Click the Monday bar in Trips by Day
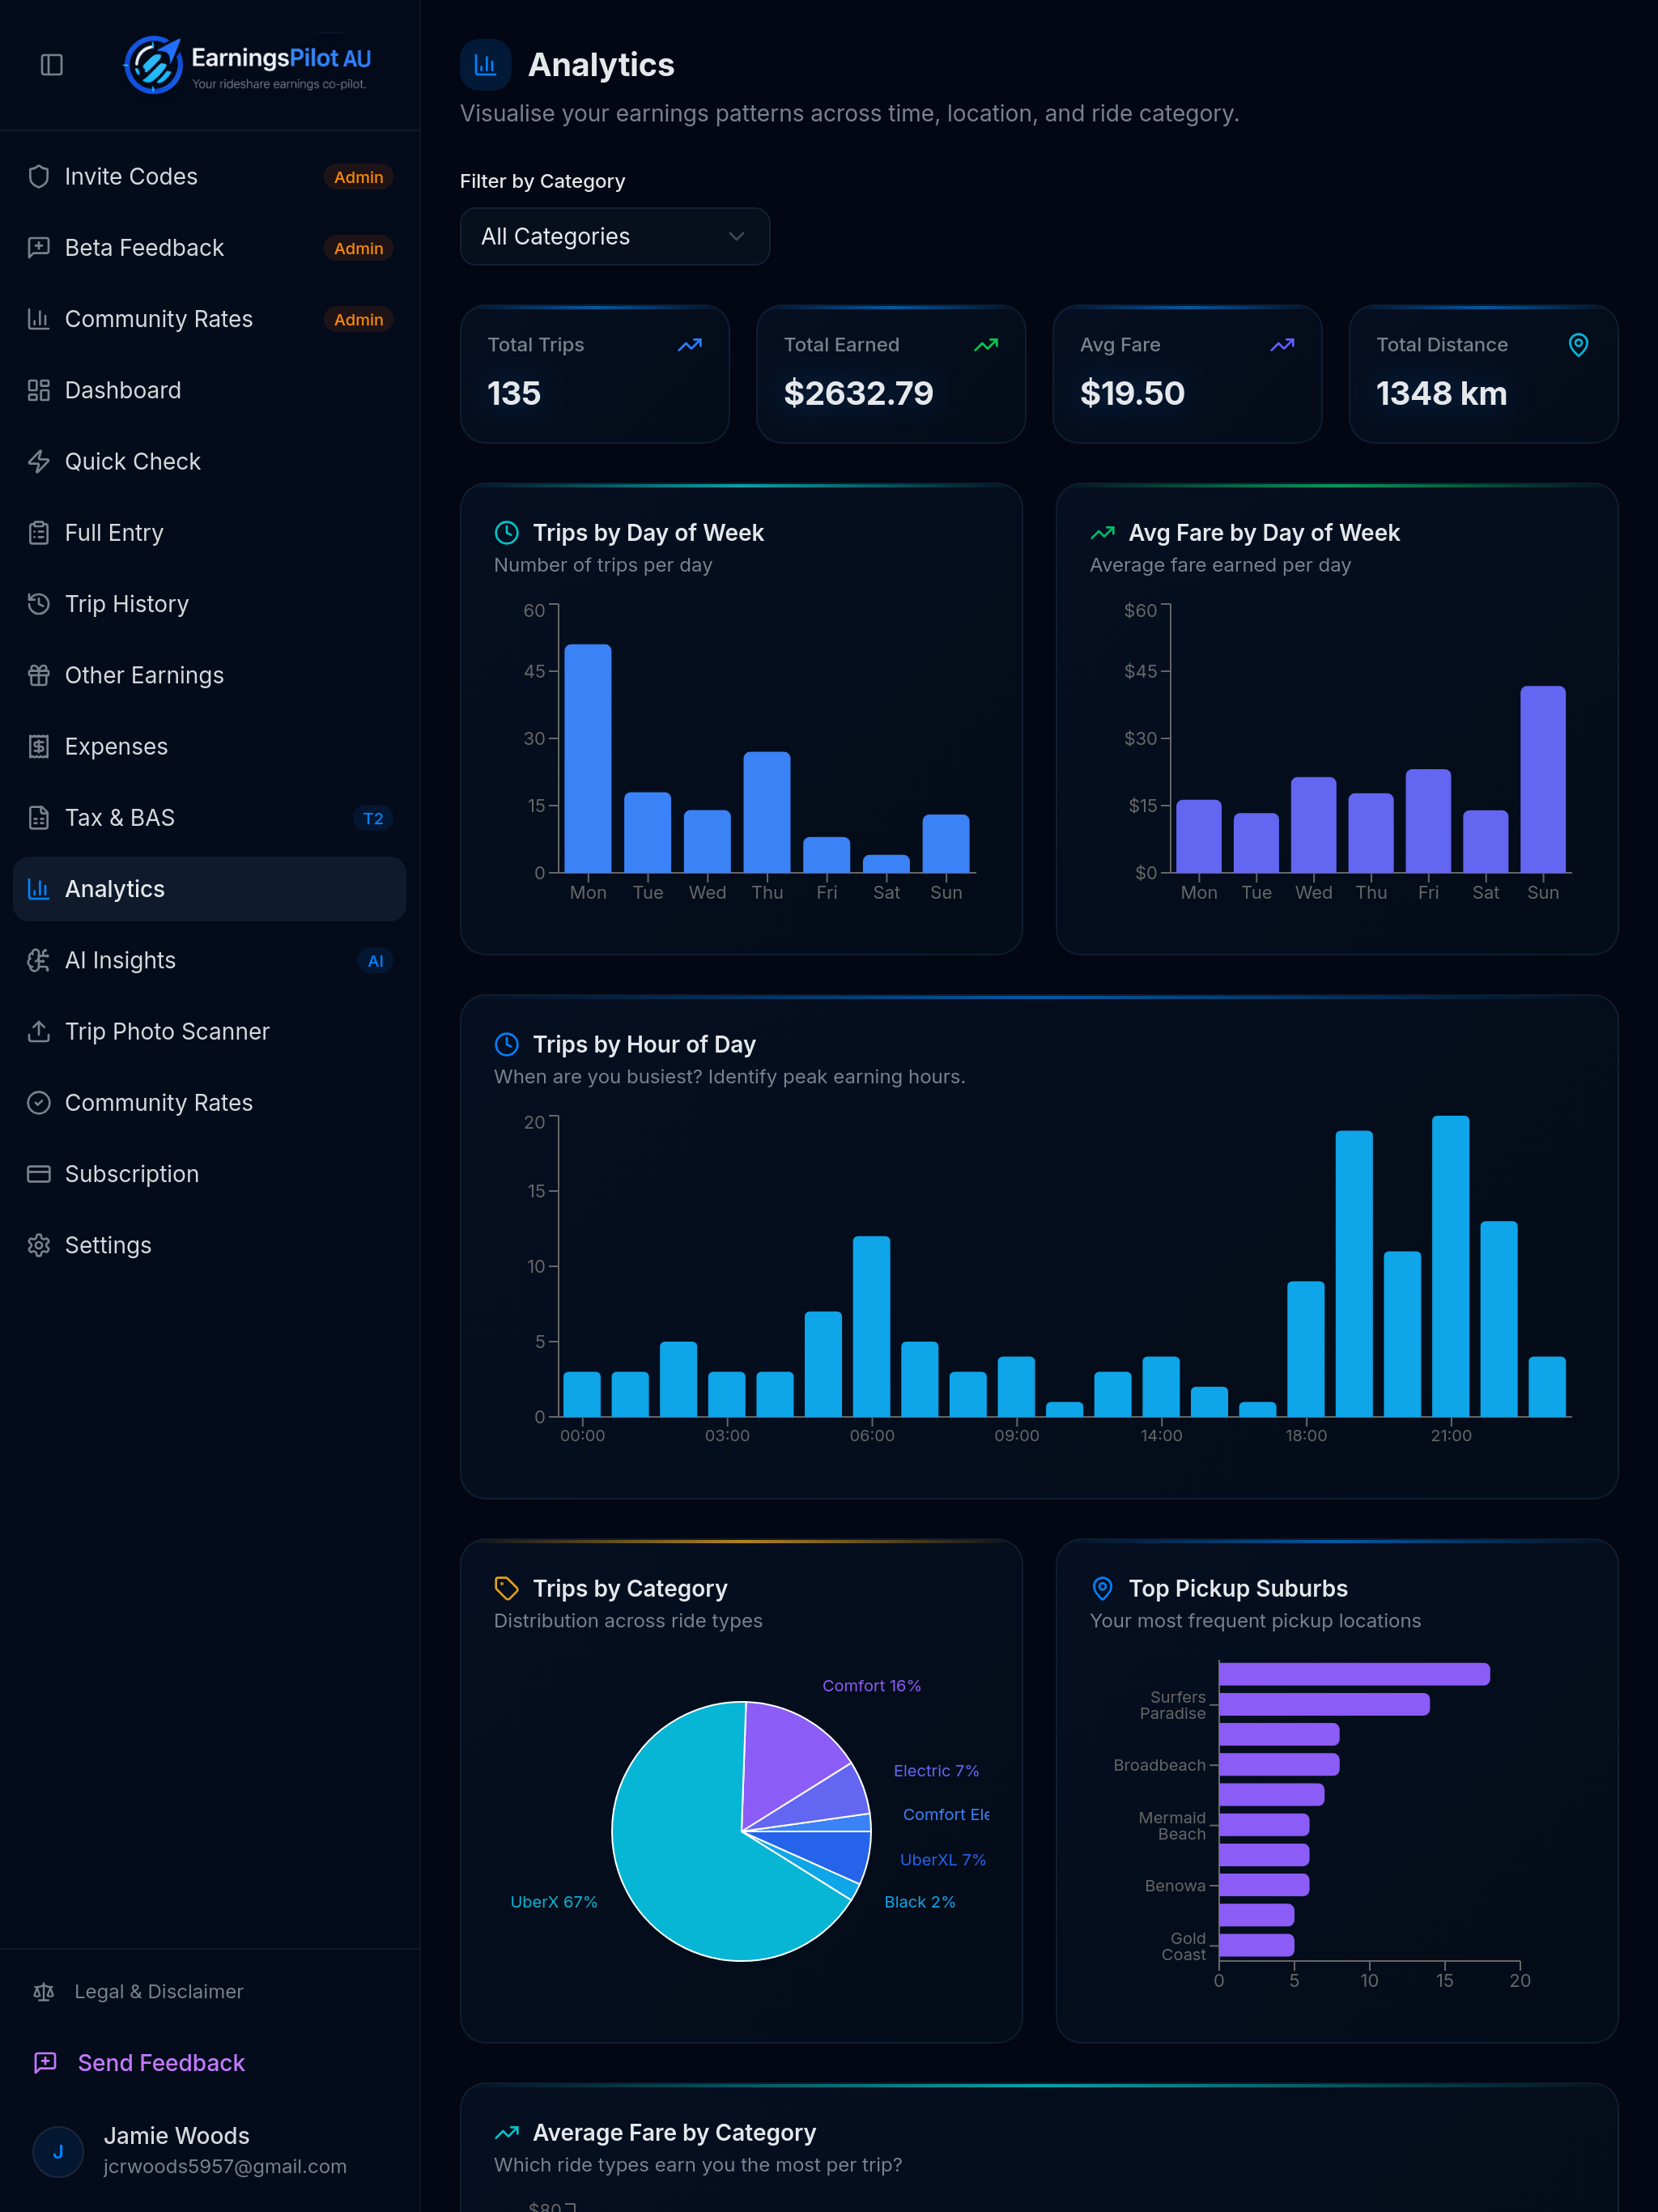The image size is (1658, 2212). click(x=588, y=759)
